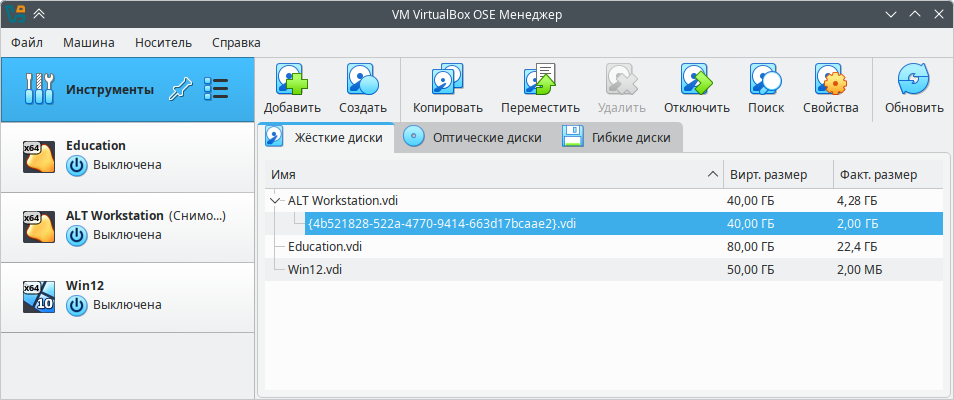Sort by Факт. размер column header
The image size is (954, 400).
click(888, 175)
